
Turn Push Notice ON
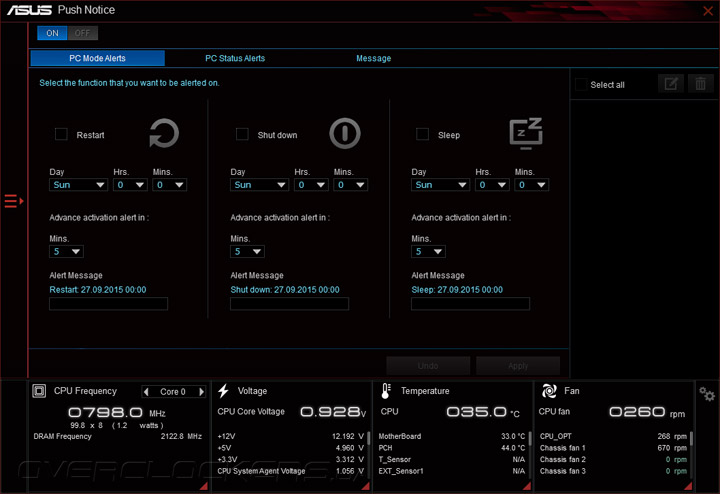point(52,33)
